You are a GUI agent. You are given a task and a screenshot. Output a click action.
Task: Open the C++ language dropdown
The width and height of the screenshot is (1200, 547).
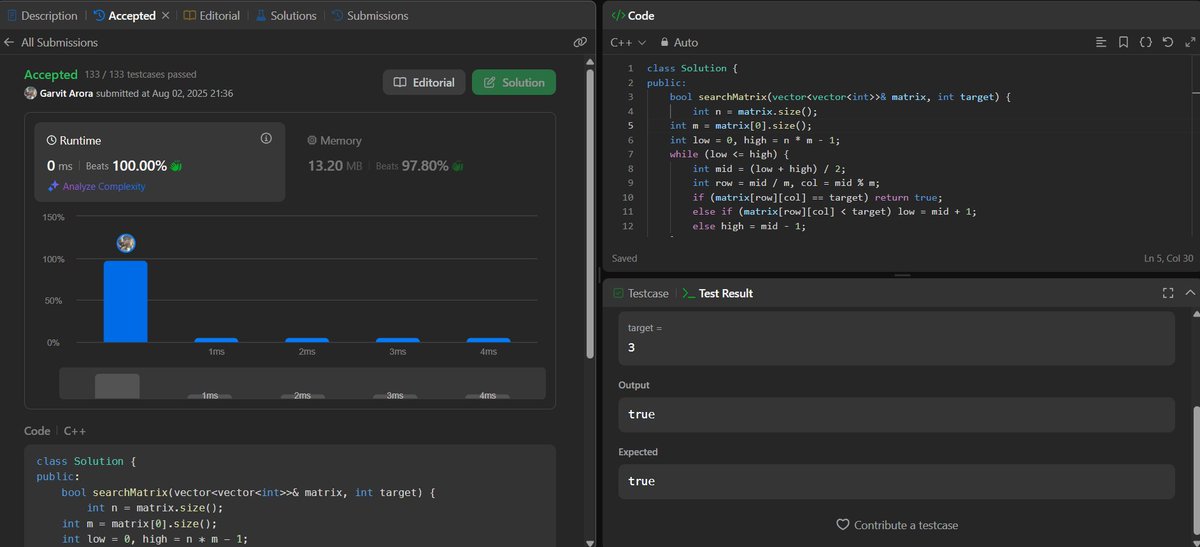(628, 43)
